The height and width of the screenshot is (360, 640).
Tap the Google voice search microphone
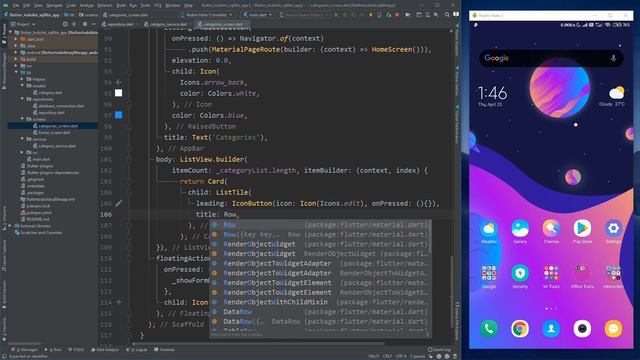613,58
